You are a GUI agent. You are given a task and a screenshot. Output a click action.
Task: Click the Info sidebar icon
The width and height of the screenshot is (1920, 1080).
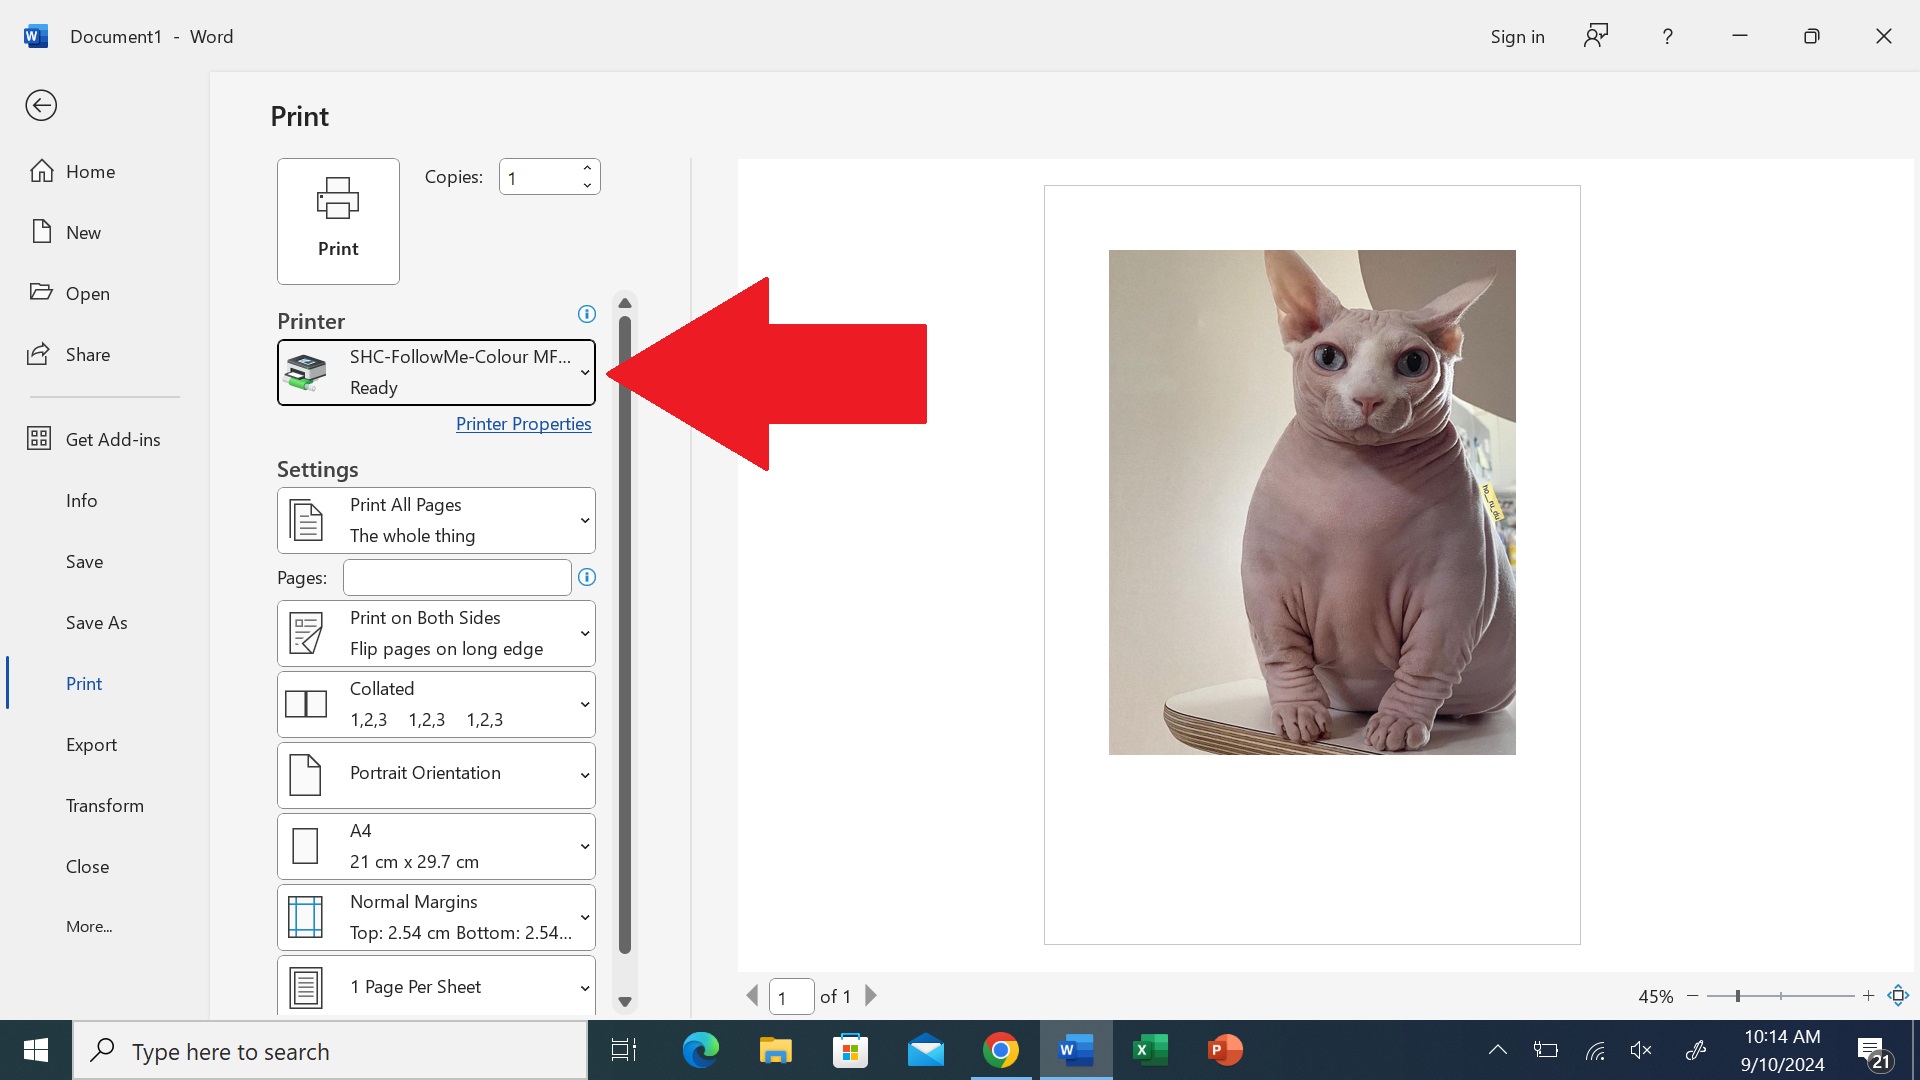pos(80,498)
